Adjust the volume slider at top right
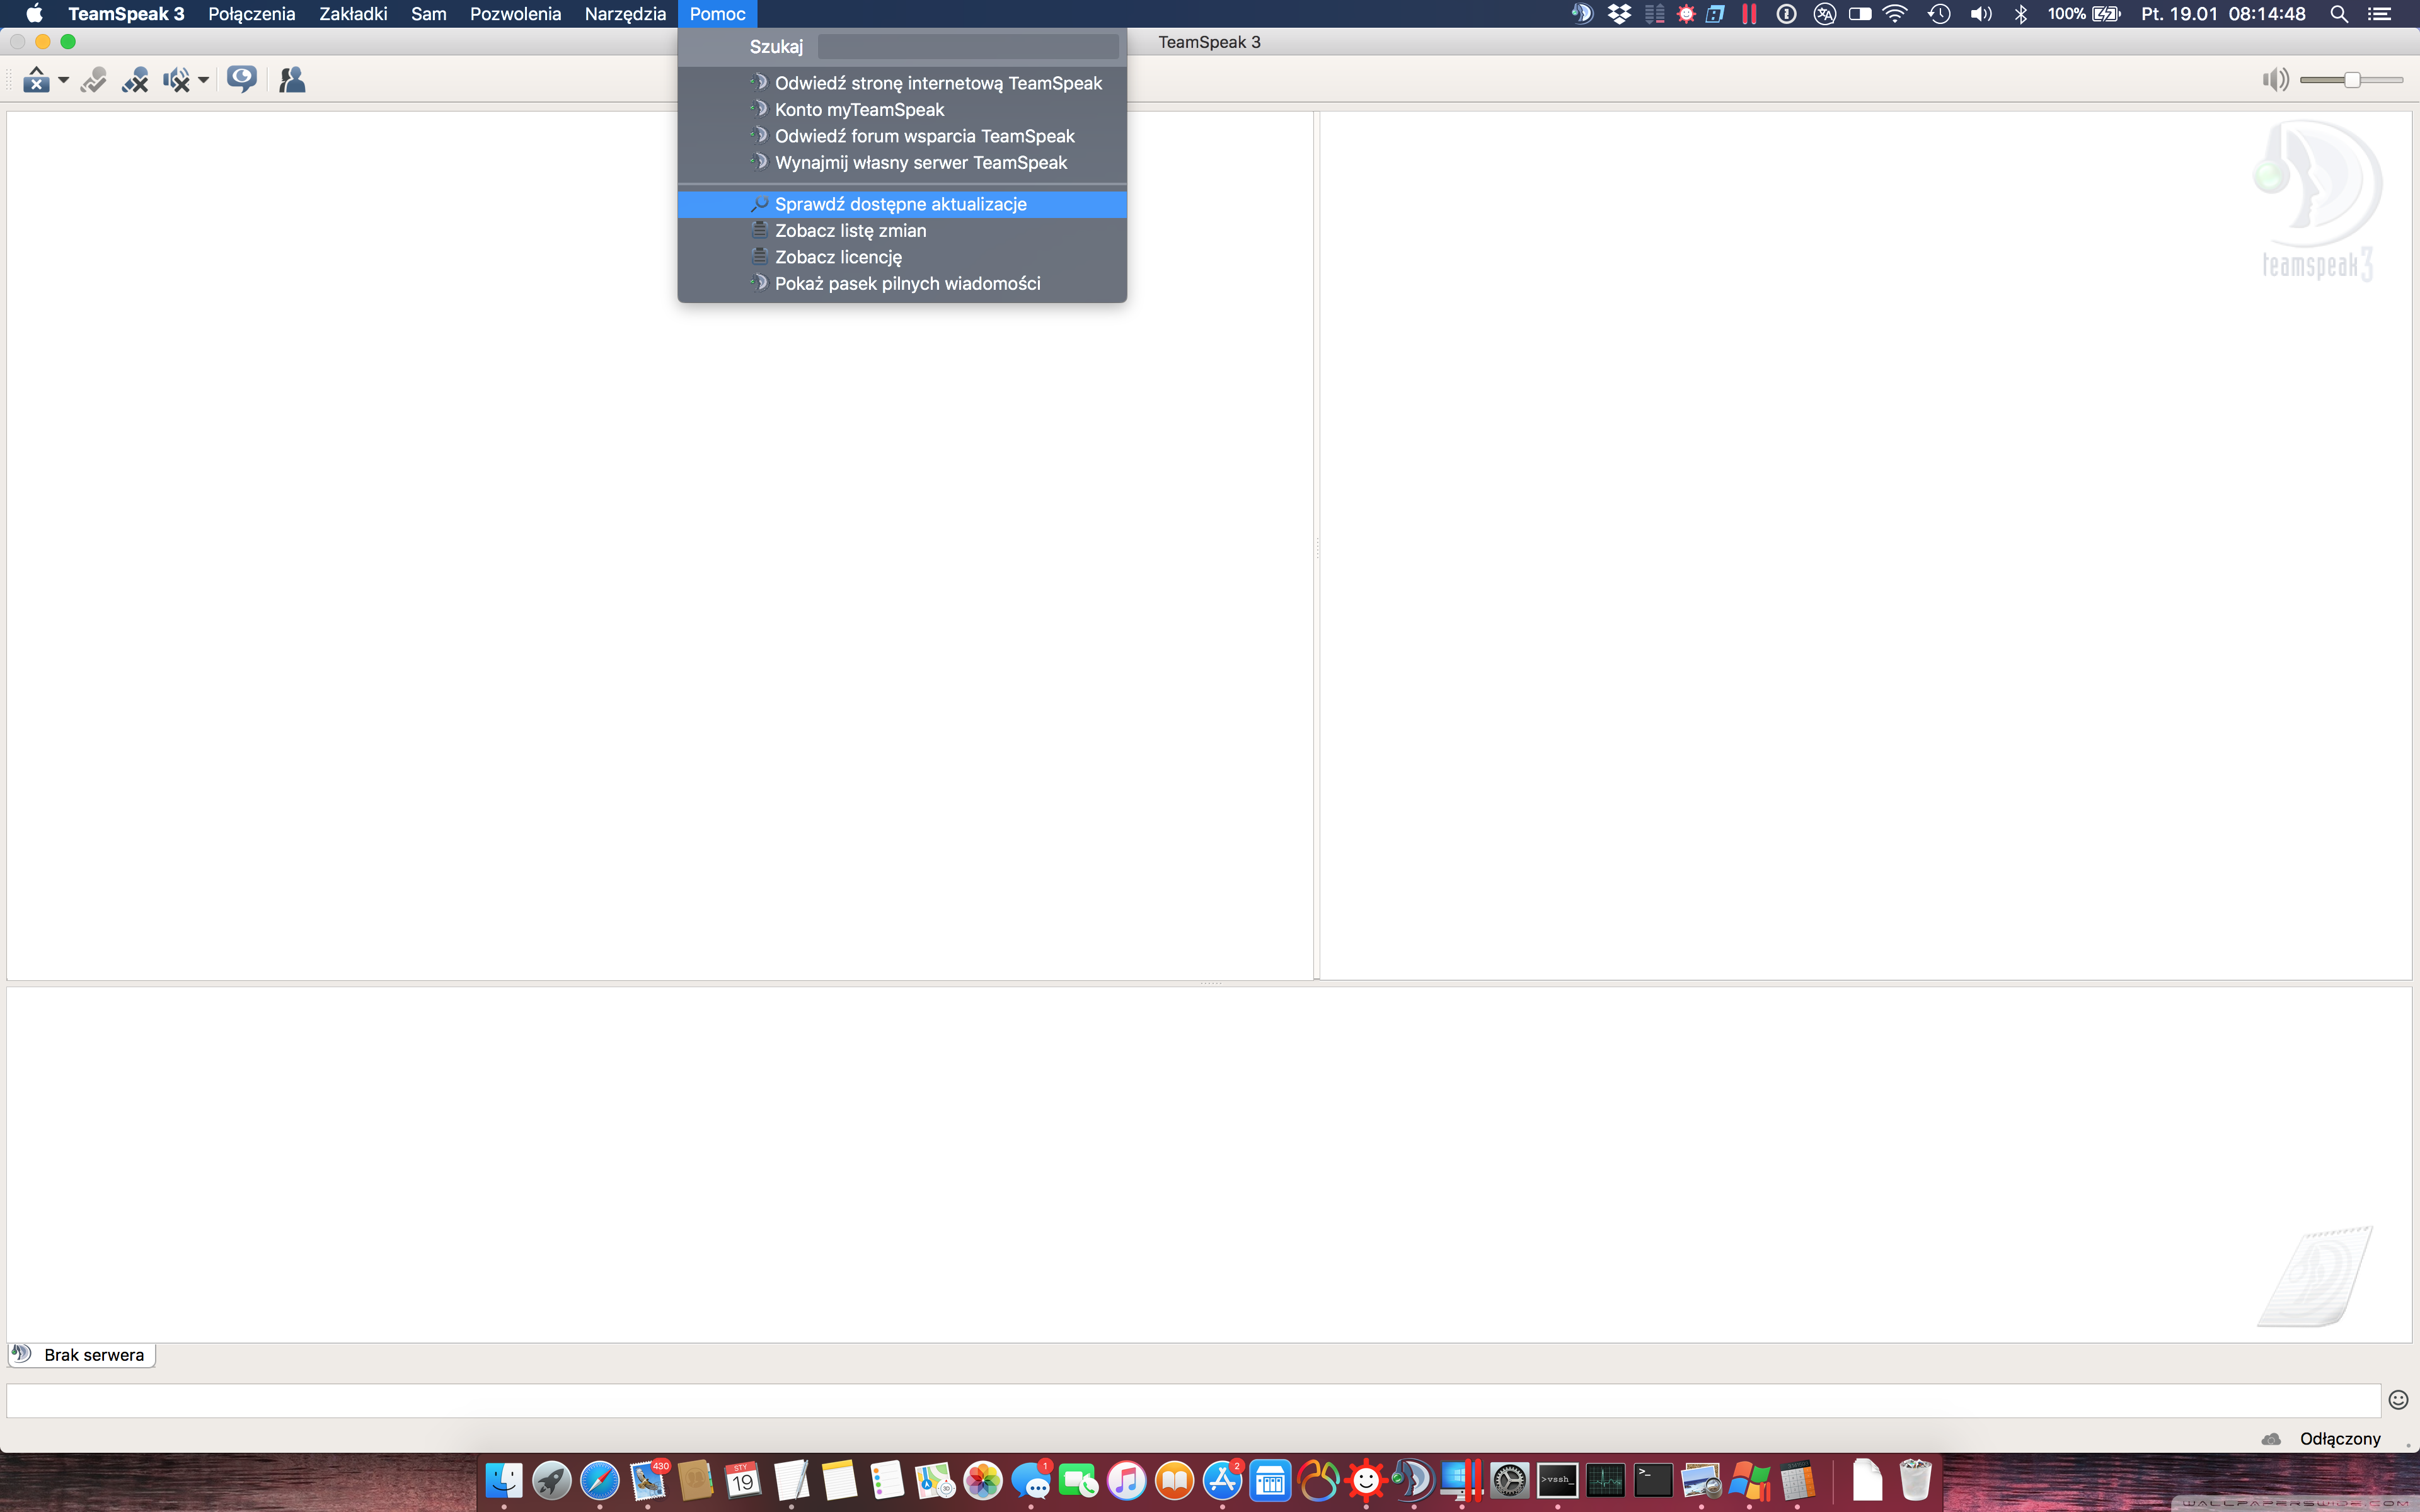The height and width of the screenshot is (1512, 2420). (2351, 80)
